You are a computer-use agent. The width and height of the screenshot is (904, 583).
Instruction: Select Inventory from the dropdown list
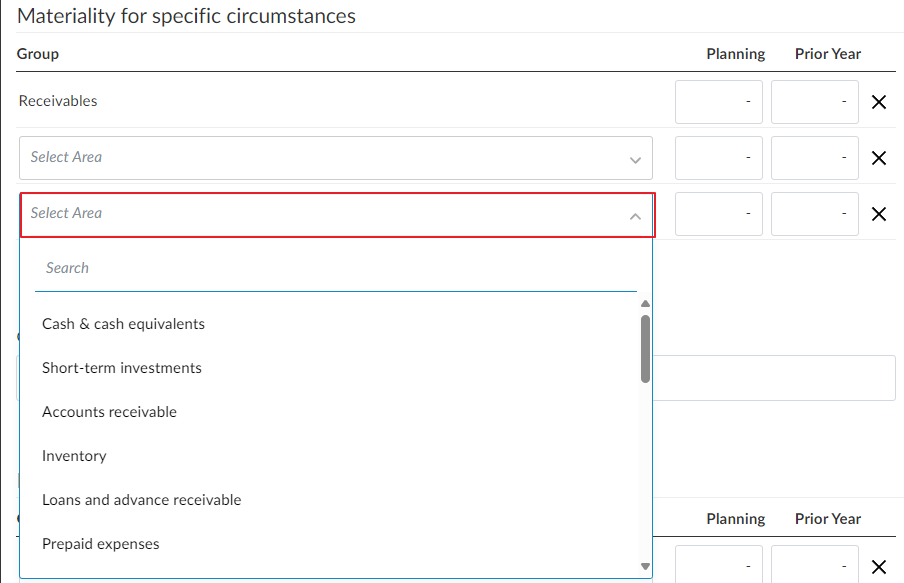coord(74,456)
